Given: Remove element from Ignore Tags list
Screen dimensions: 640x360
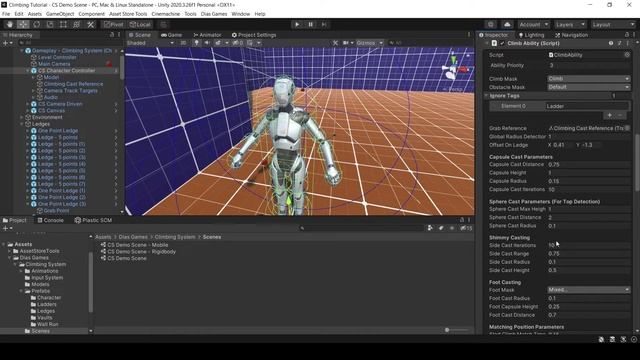Looking at the screenshot, I should coord(620,116).
